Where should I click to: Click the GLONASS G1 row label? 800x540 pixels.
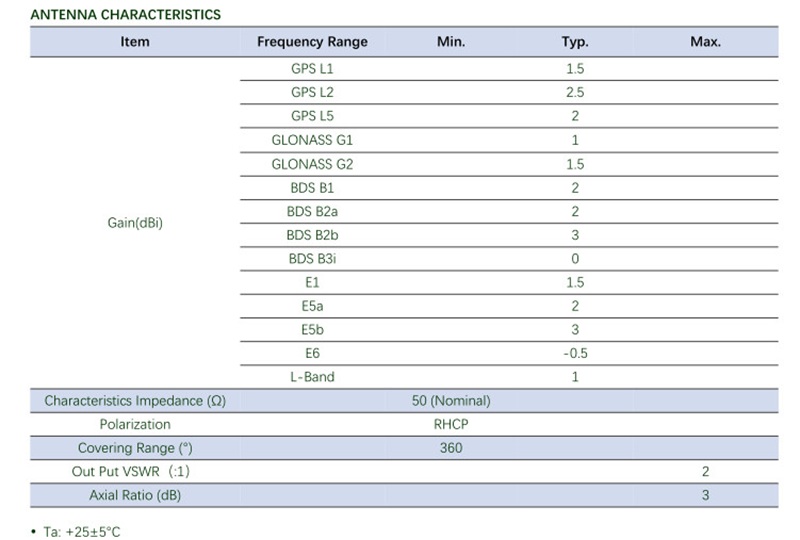pos(312,140)
